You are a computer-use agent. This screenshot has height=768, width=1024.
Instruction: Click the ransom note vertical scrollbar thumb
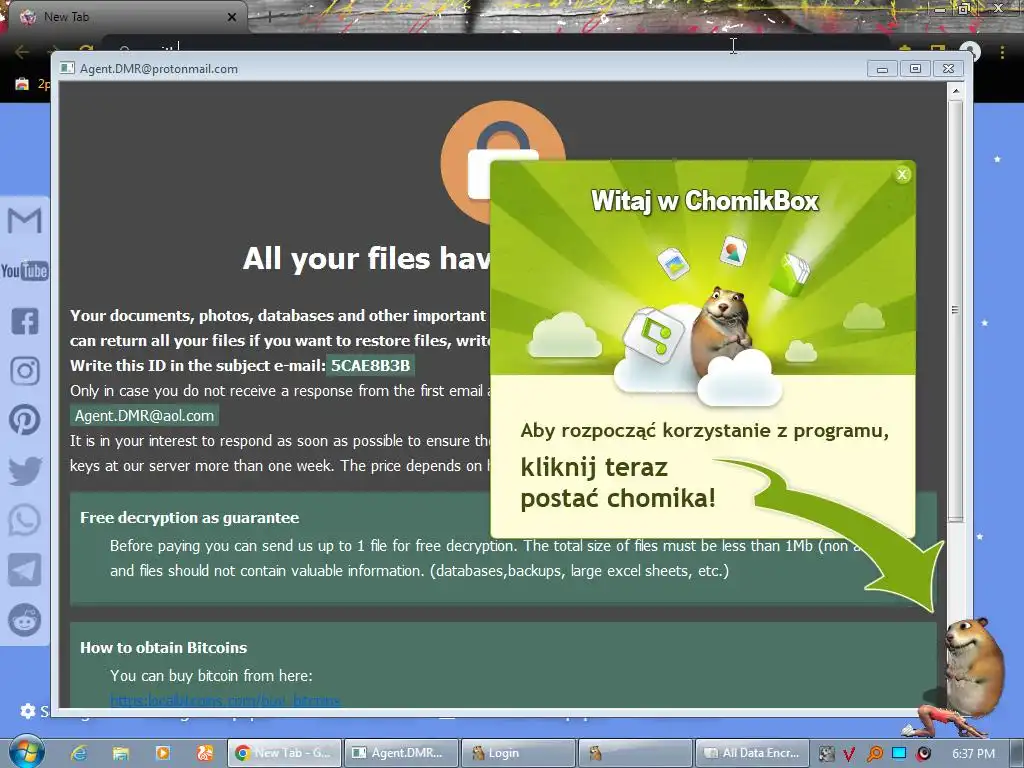[x=955, y=310]
